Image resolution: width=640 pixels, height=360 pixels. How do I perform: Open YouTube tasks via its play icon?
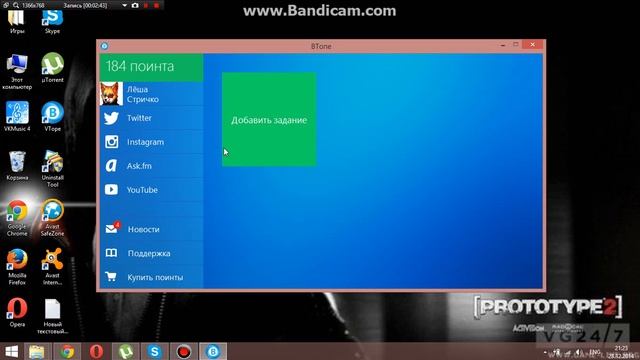pos(111,189)
